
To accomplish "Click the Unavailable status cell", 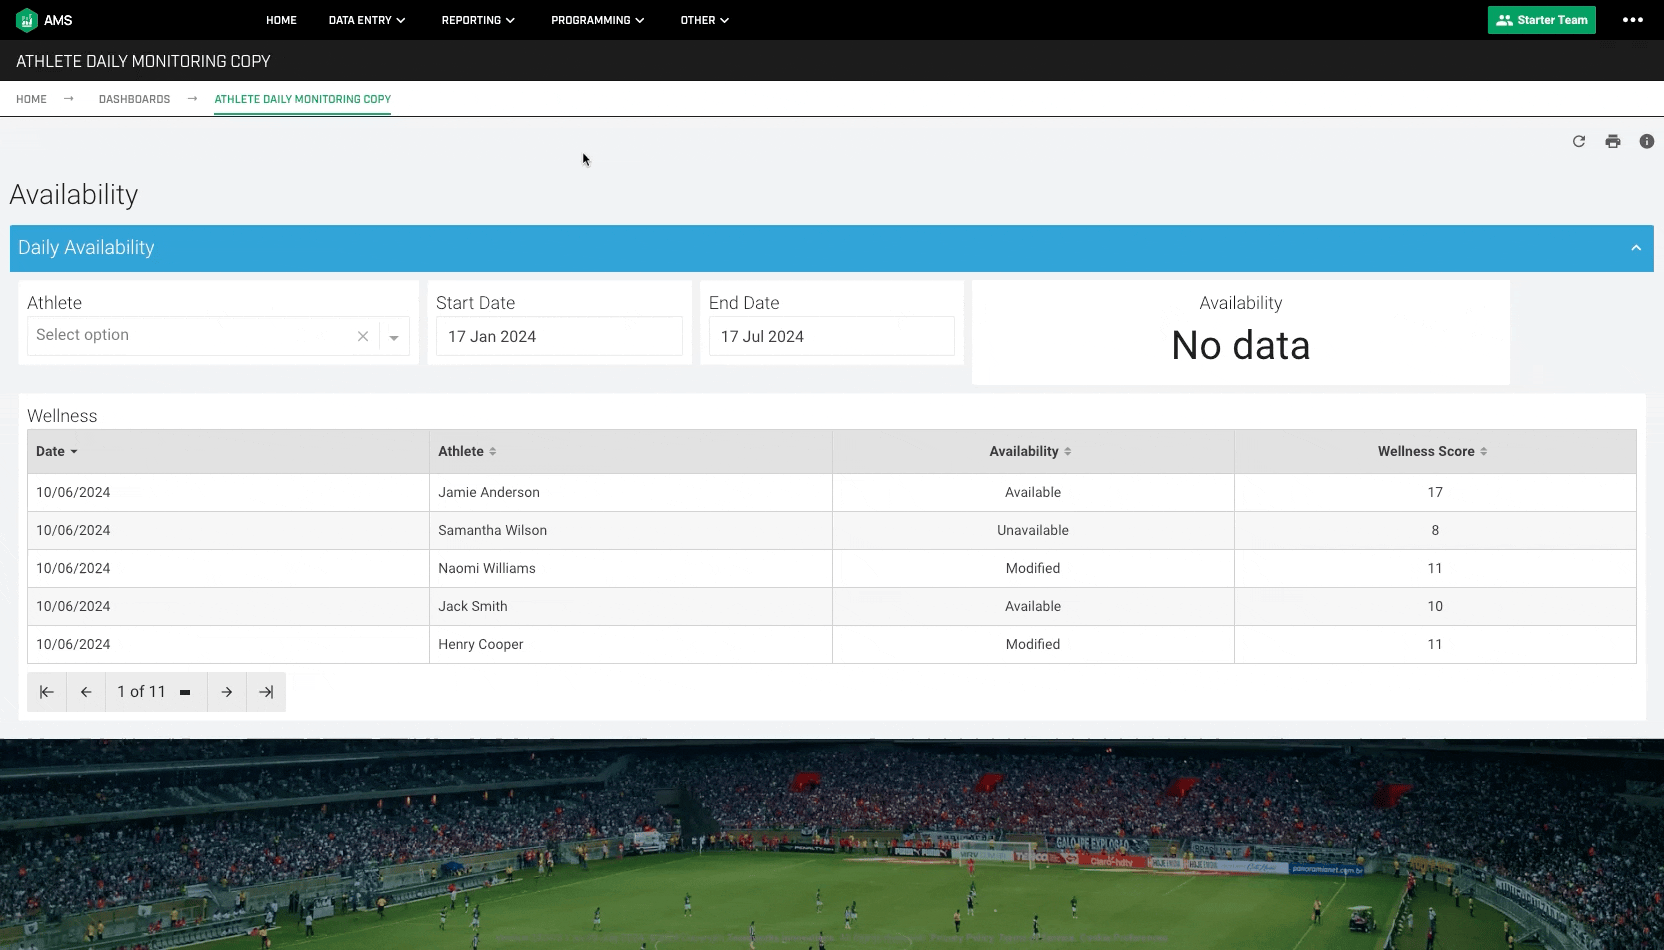I will (x=1033, y=530).
